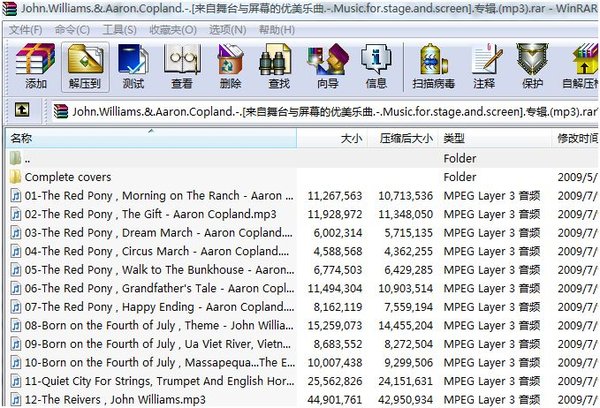Open the 命令(C) menu
The height and width of the screenshot is (408, 600).
pos(72,30)
